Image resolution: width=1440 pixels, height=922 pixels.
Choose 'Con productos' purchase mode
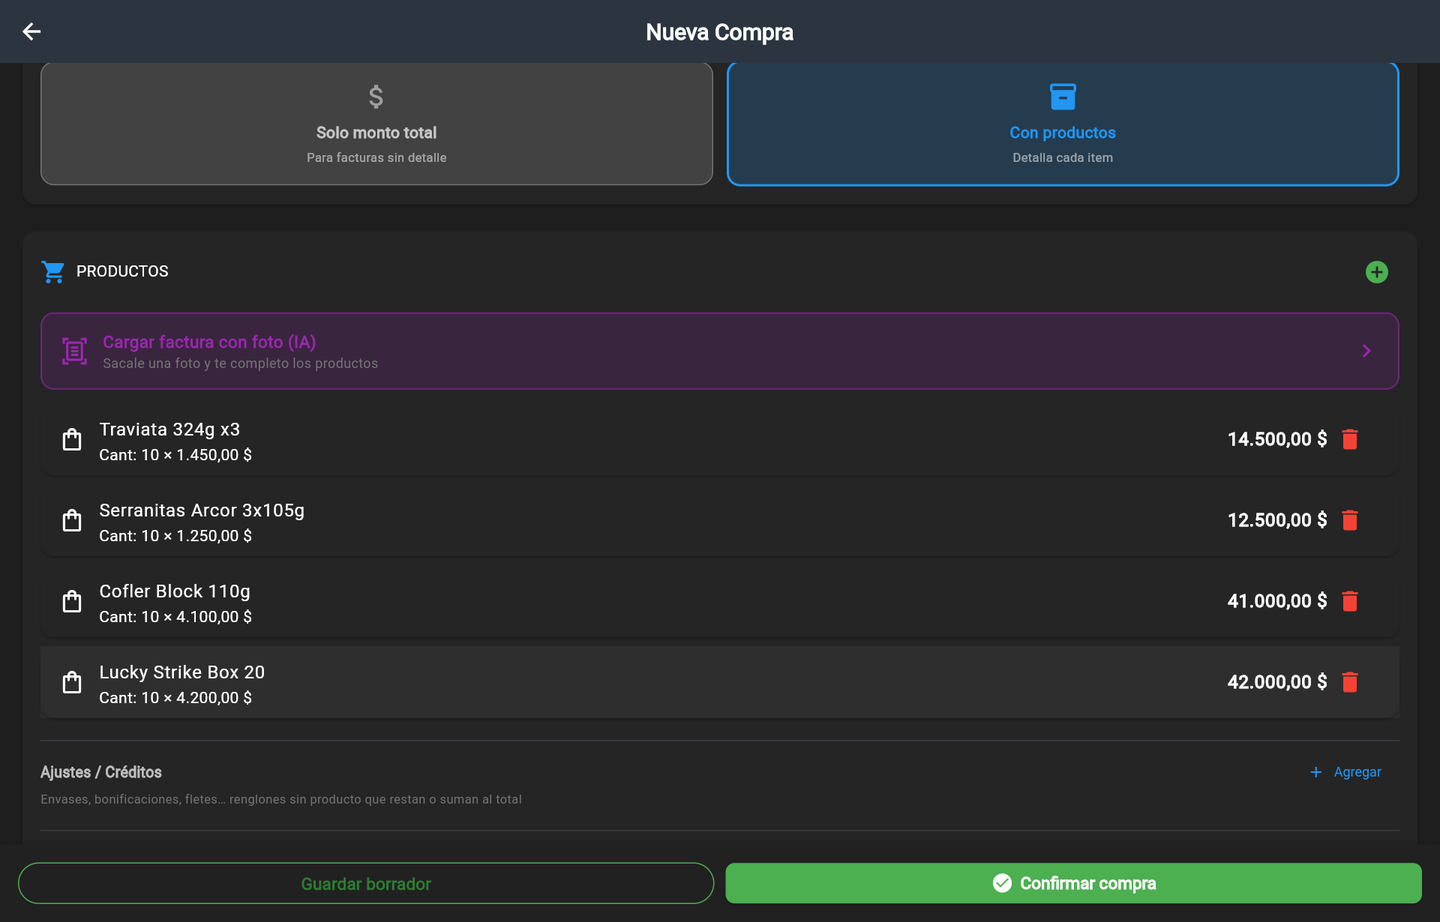[1063, 124]
